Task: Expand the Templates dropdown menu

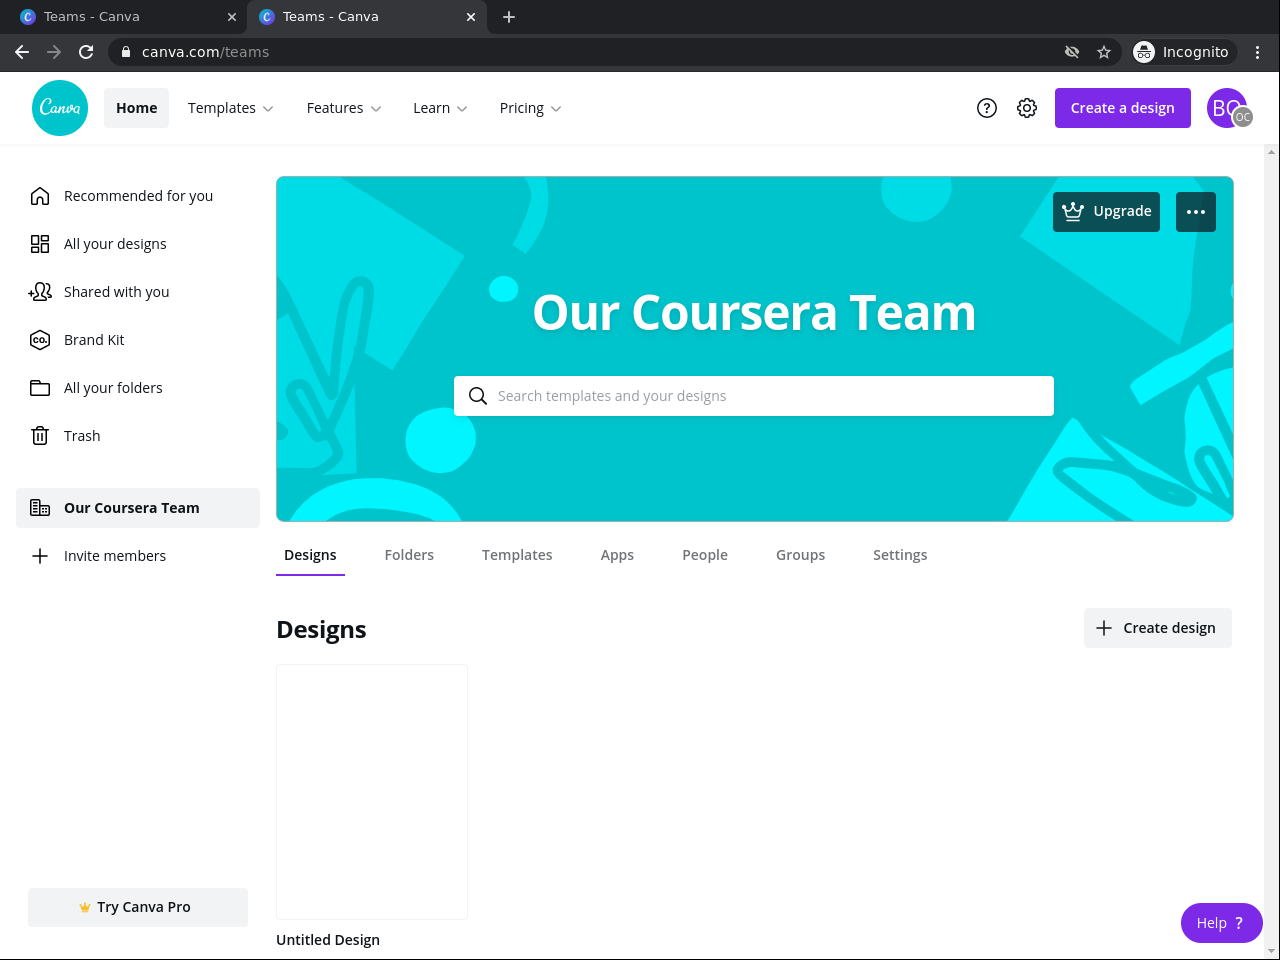Action: pyautogui.click(x=231, y=108)
